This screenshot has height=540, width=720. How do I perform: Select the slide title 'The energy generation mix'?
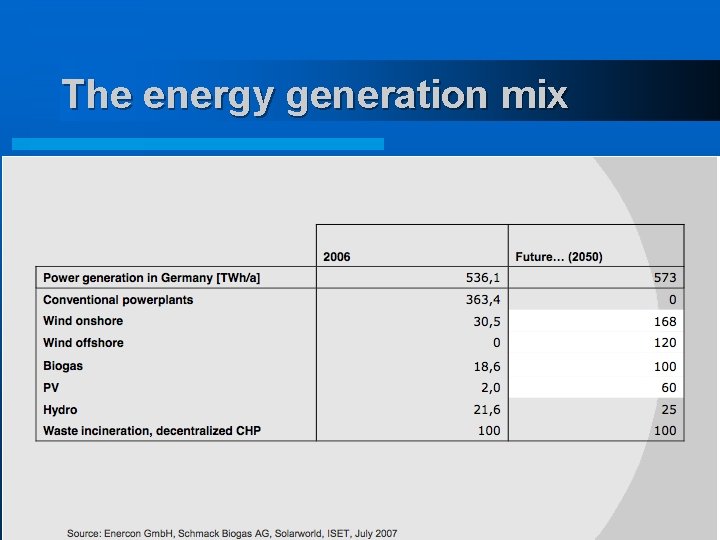point(315,96)
